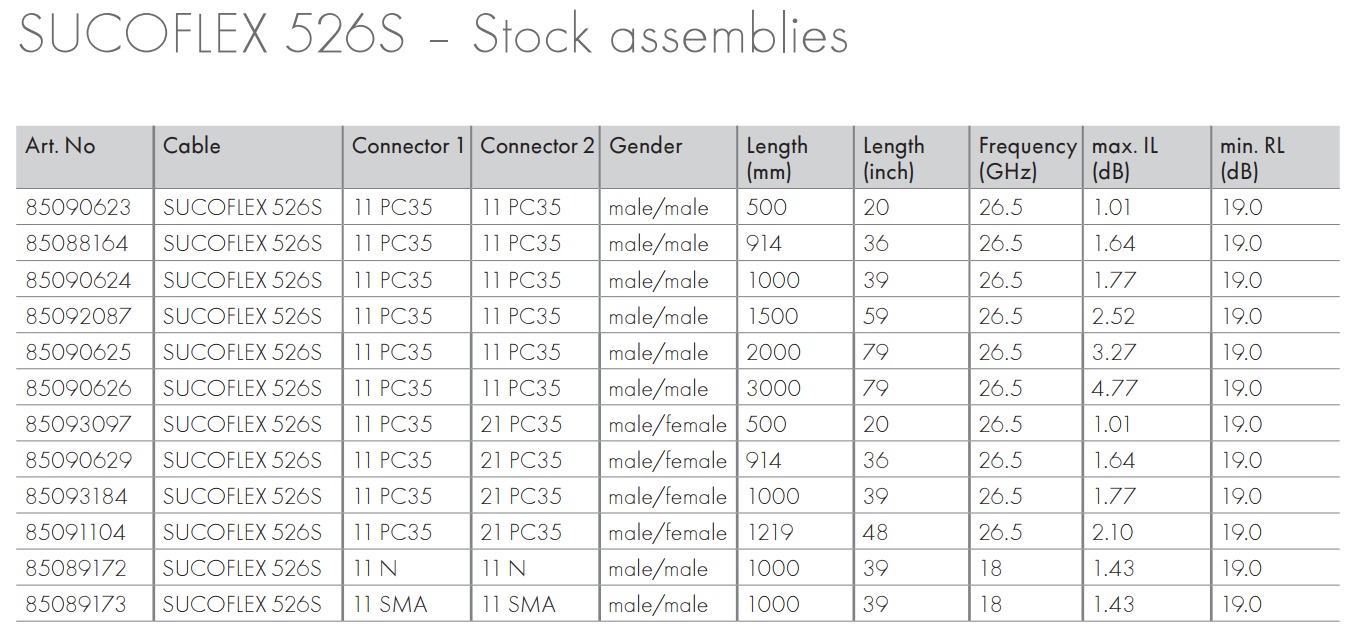Click the SUCOFLEX 526S Stock assemblies title

pos(433,36)
